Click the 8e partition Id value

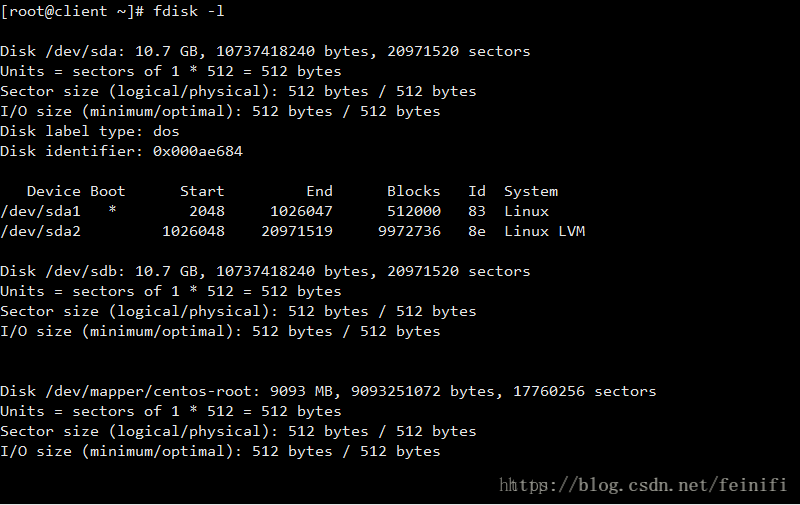coord(477,231)
